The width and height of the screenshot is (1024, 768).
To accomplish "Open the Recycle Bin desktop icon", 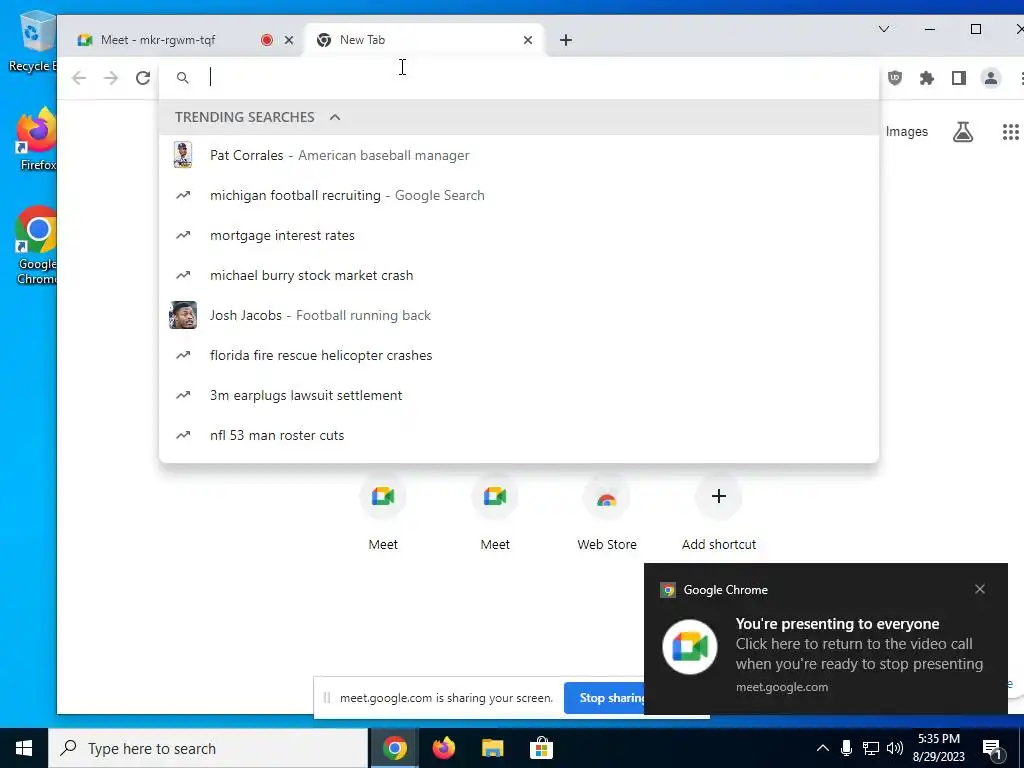I will pos(31,41).
